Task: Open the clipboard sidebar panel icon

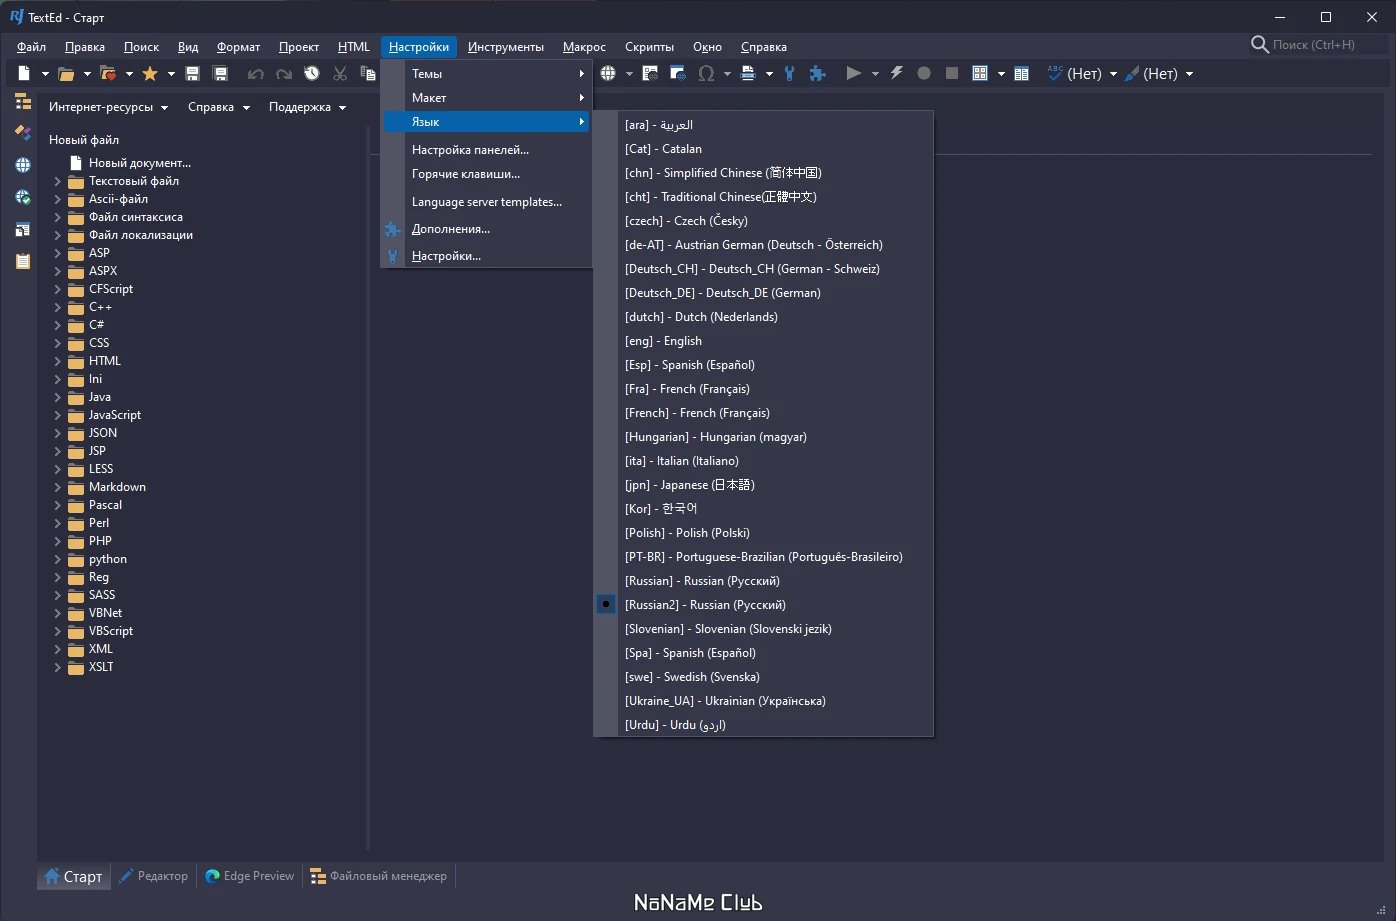Action: [23, 261]
